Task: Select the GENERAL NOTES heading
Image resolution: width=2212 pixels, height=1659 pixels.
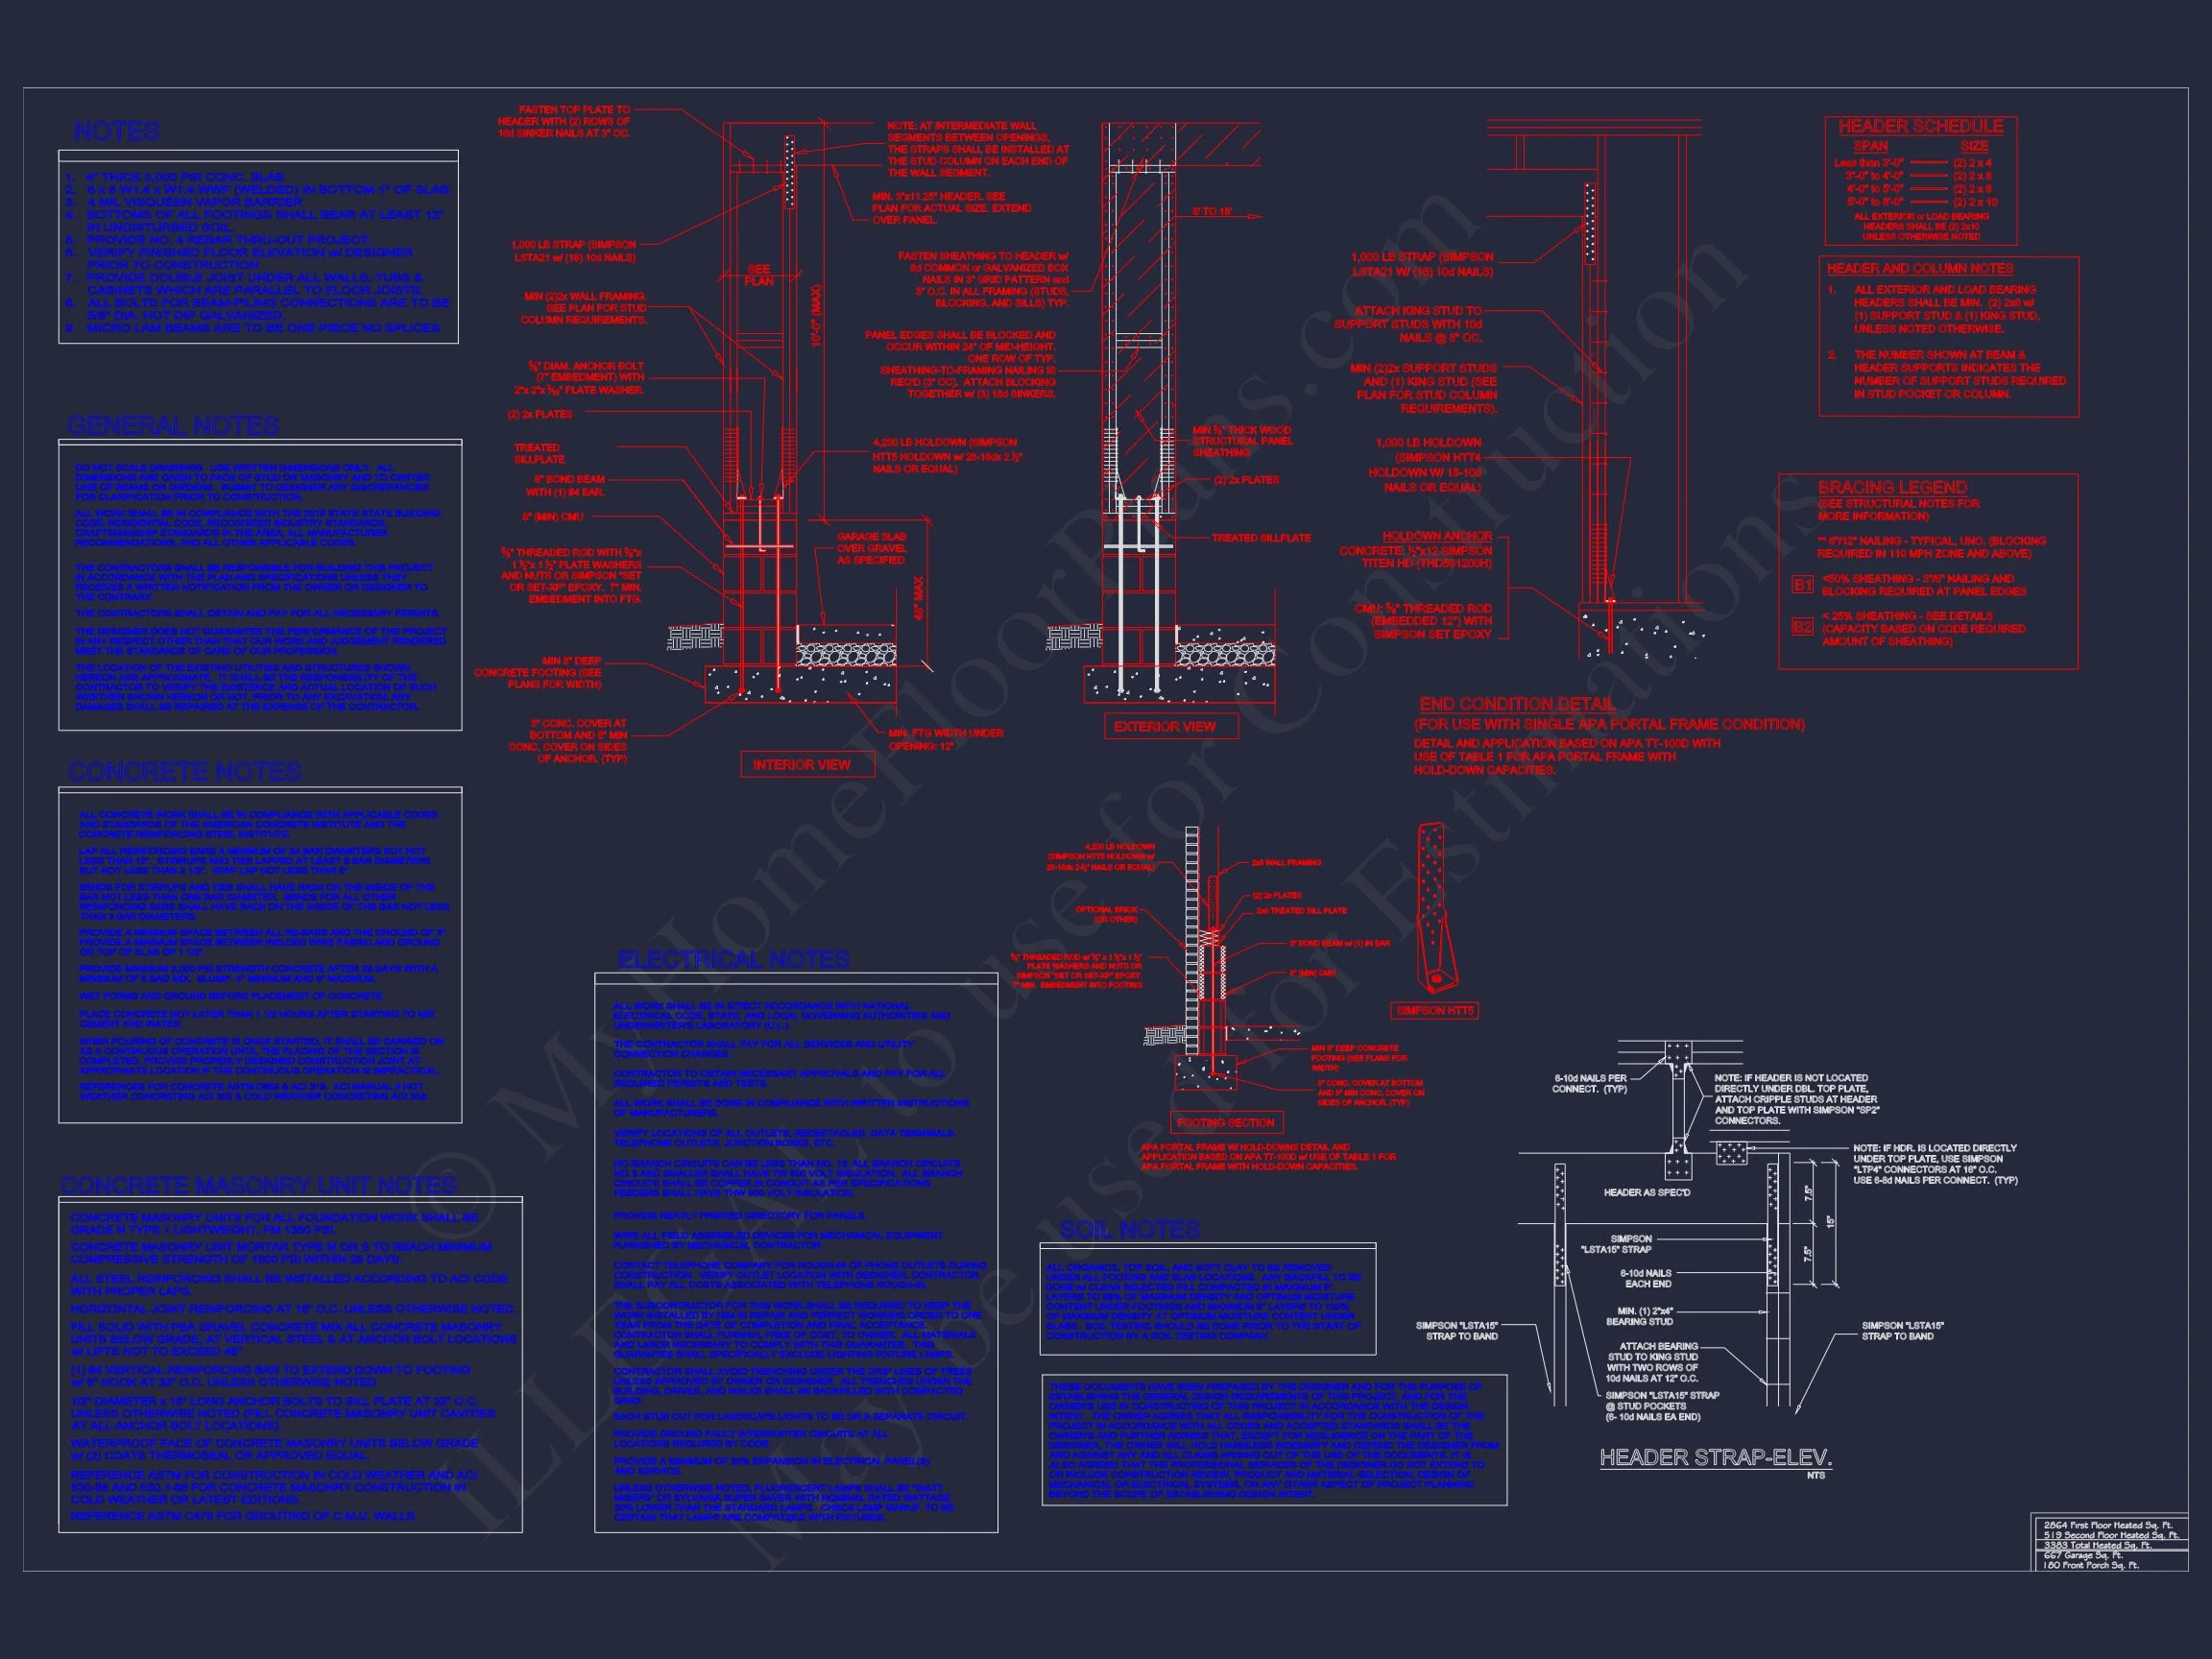Action: coord(173,426)
